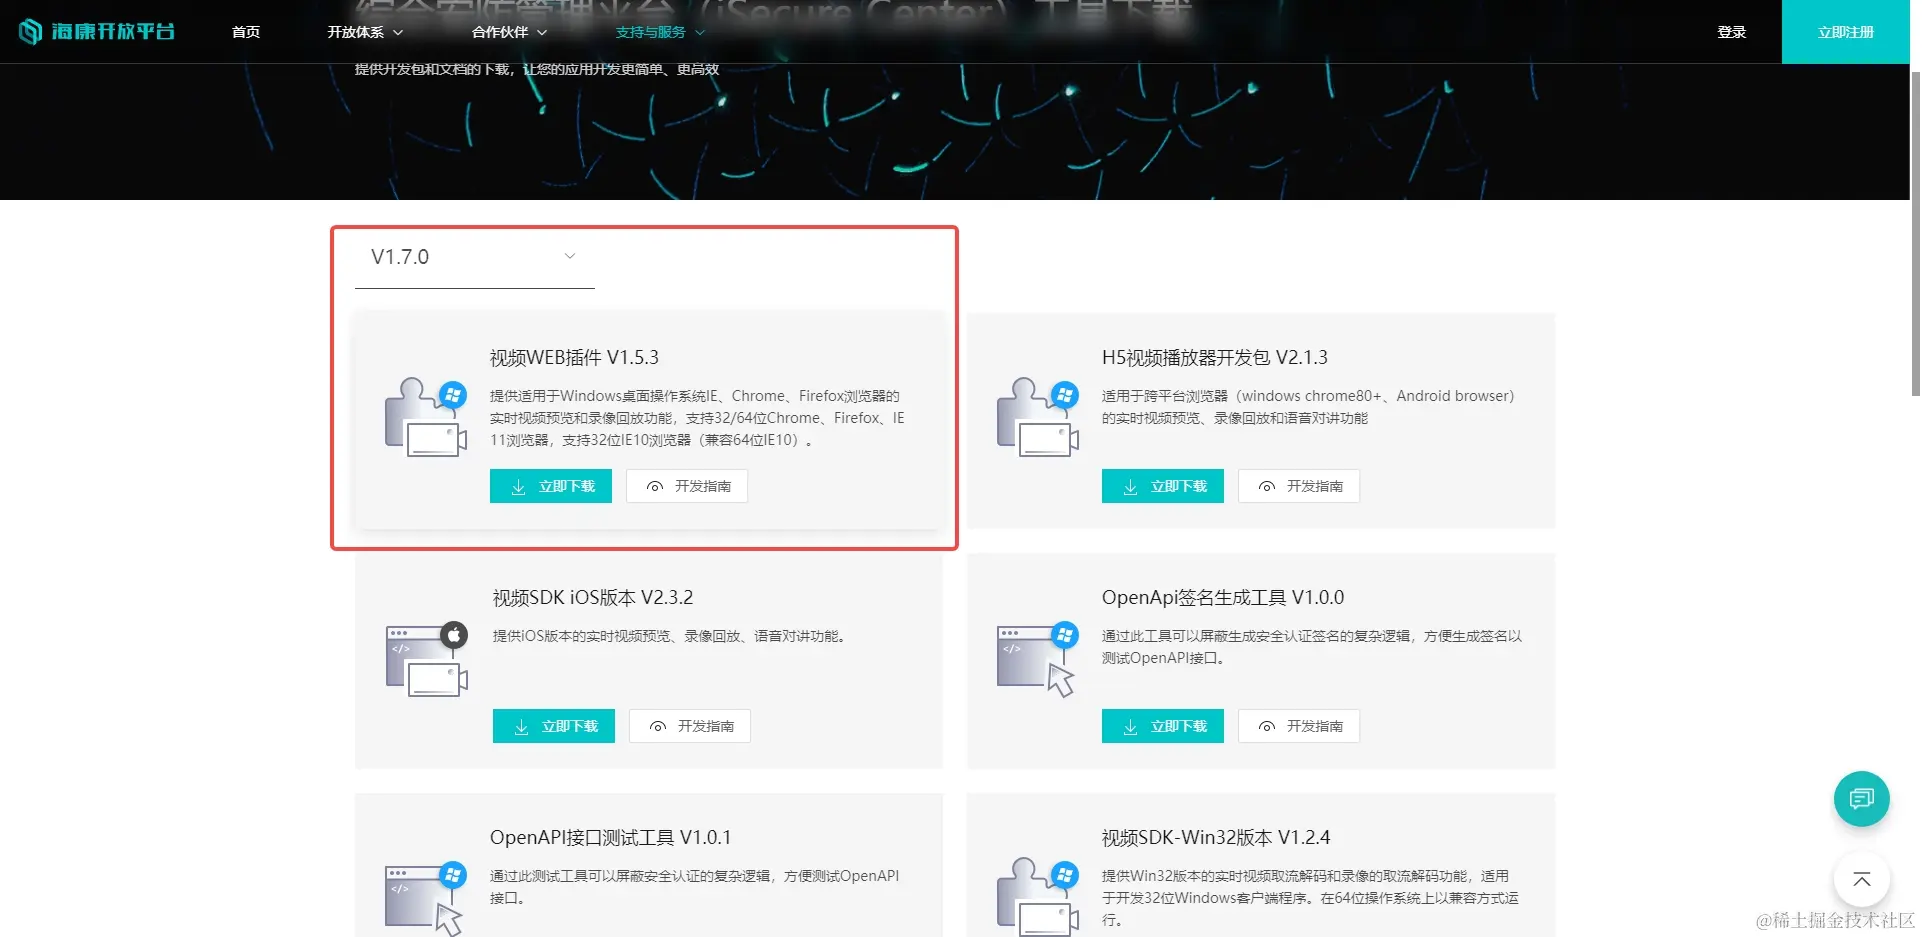Click the 合作伙伴 chevron arrow
The height and width of the screenshot is (937, 1922).
tap(542, 32)
